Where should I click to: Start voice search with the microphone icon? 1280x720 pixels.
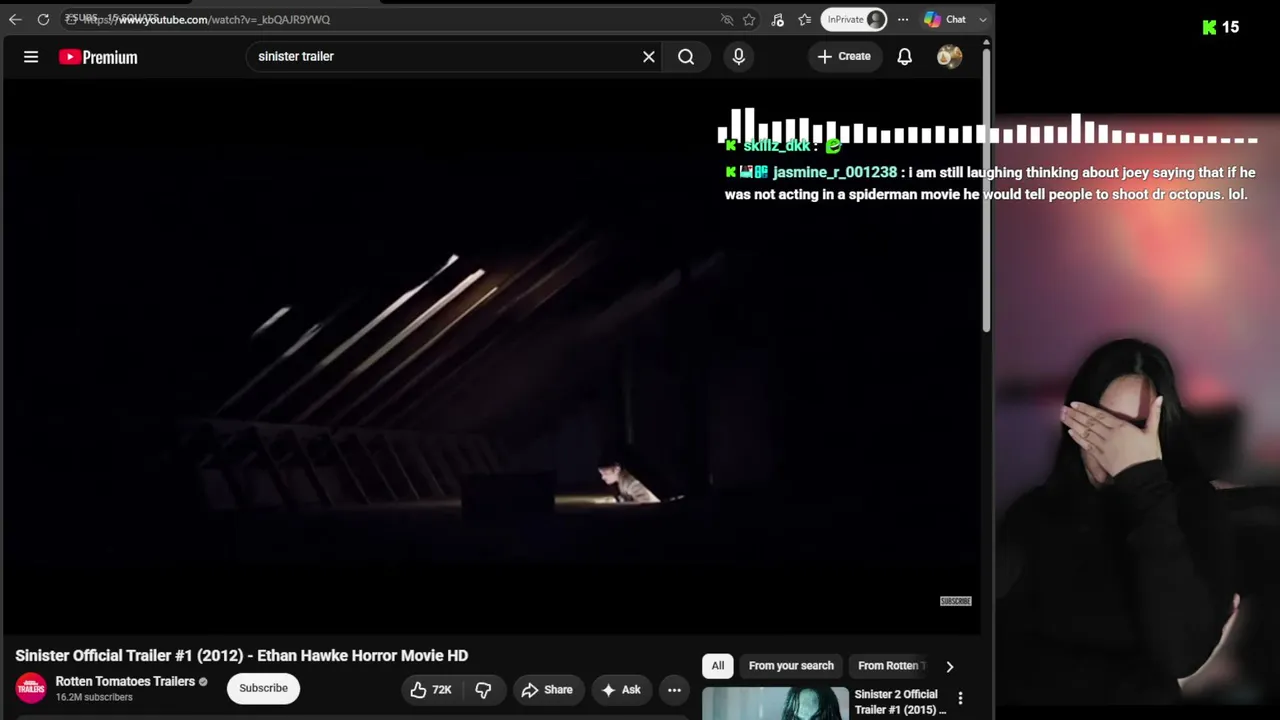tap(739, 57)
